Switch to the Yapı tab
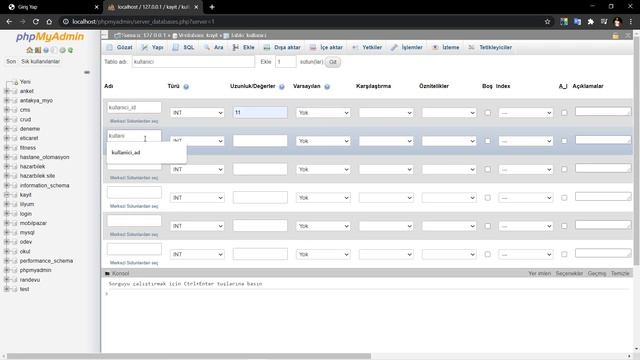 153,47
